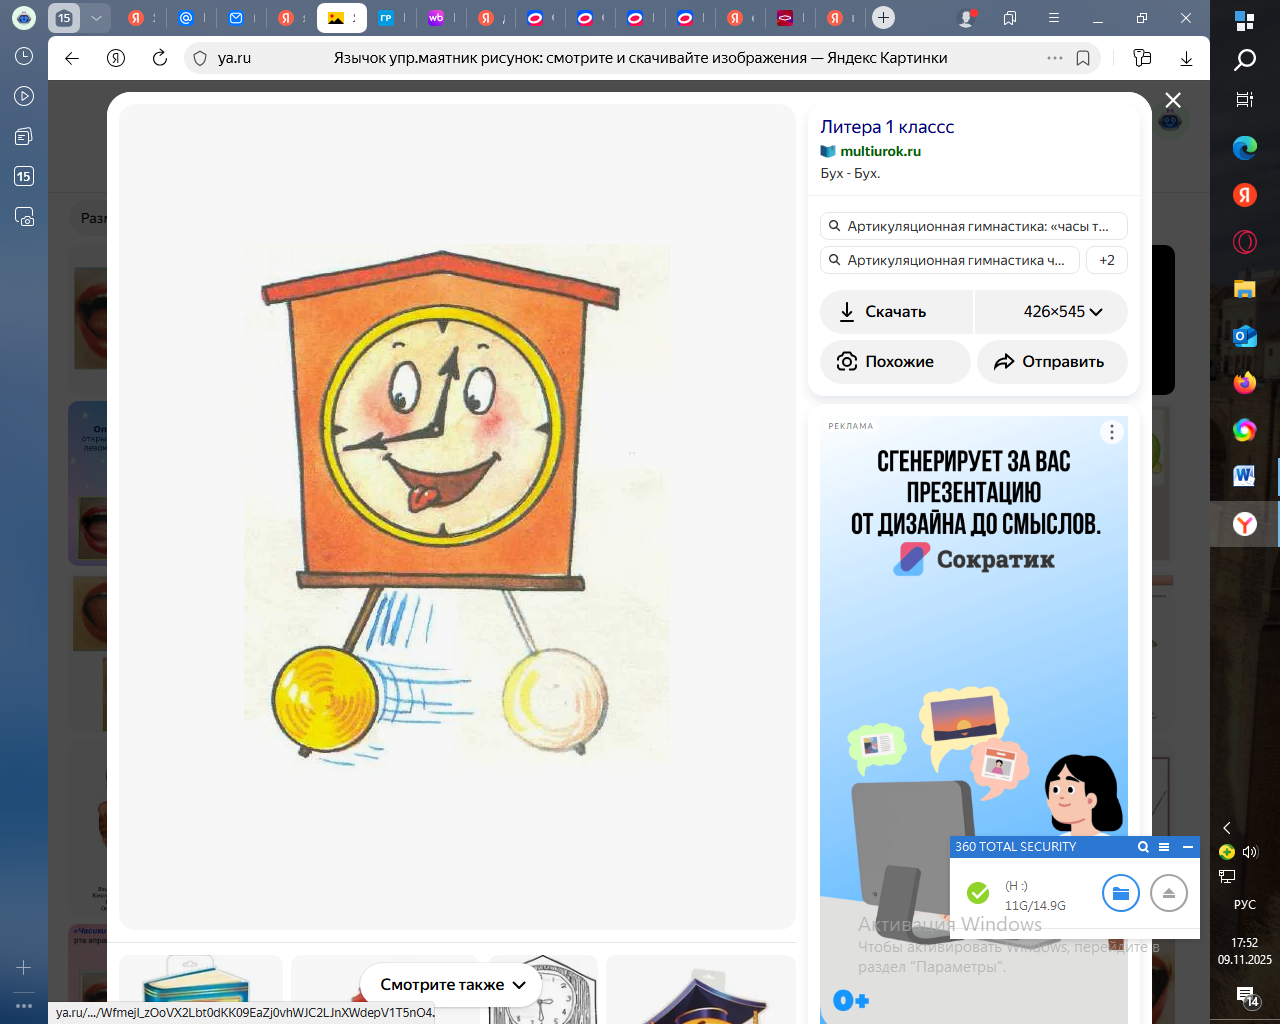Click the speaker volume tray icon

1250,852
